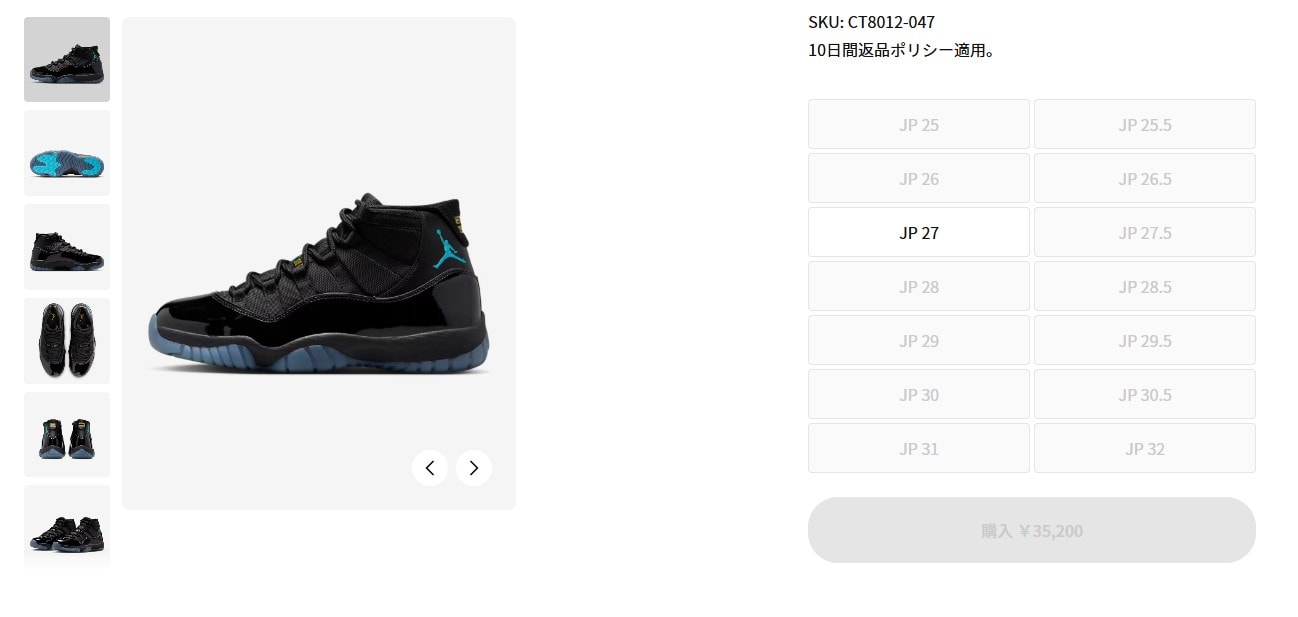This screenshot has width=1298, height=617.
Task: Choose size JP 27
Action: click(x=919, y=233)
